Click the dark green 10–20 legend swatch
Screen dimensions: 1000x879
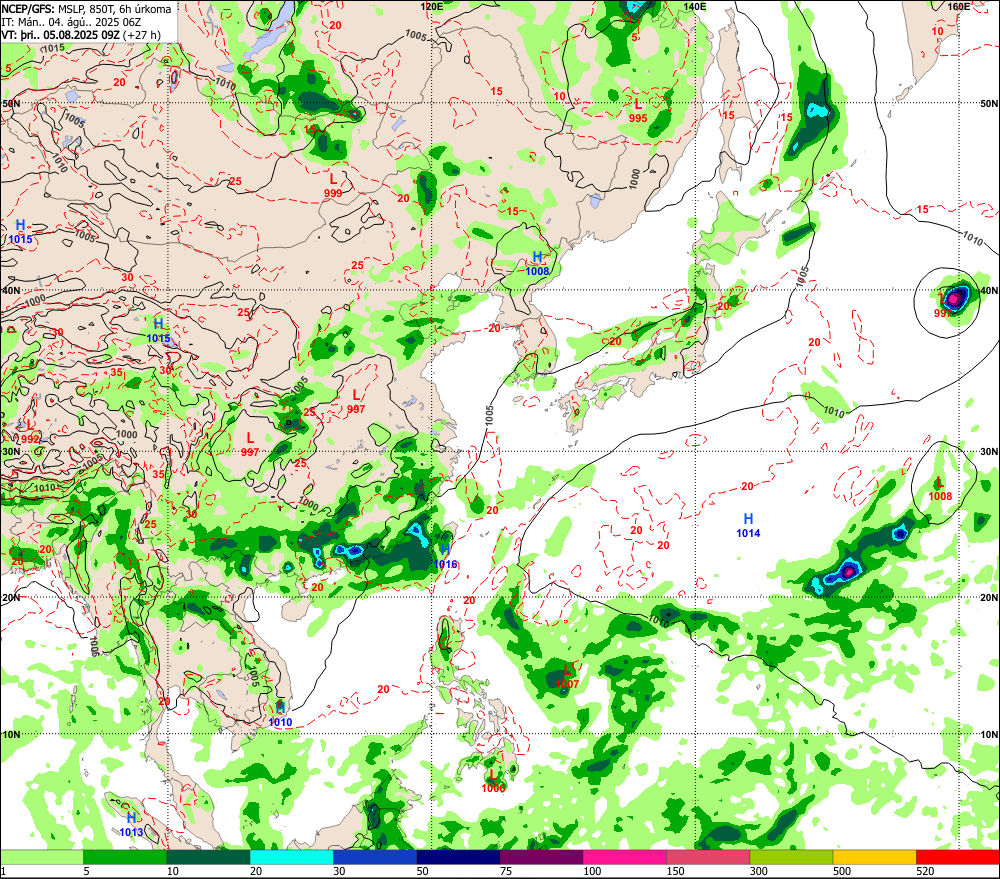point(209,857)
